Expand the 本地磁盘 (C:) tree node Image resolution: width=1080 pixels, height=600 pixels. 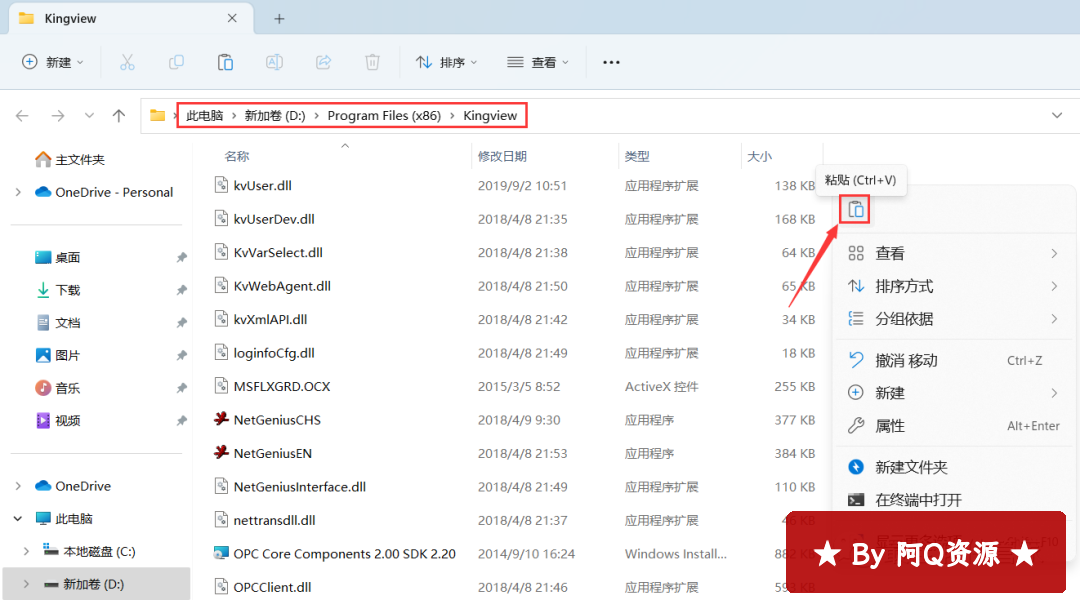27,552
